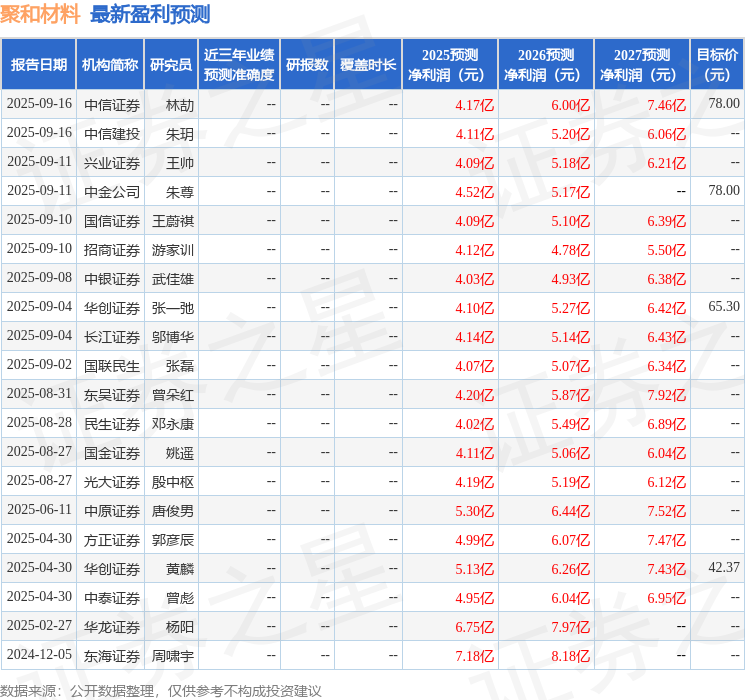The width and height of the screenshot is (745, 700).
Task: Select 2026 forecast value 8.18亿
Action: point(571,656)
